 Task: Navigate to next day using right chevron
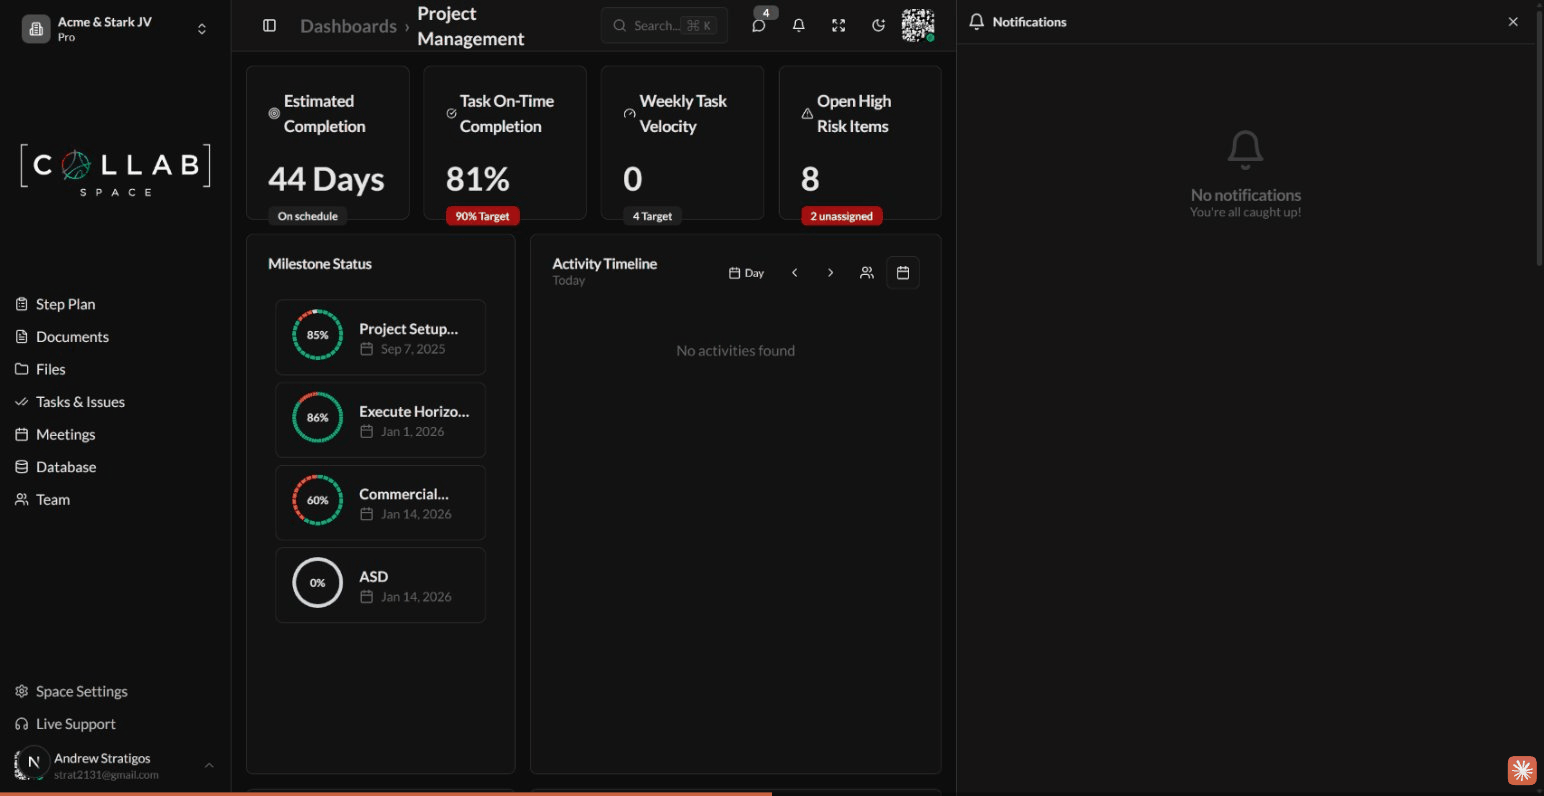(830, 272)
